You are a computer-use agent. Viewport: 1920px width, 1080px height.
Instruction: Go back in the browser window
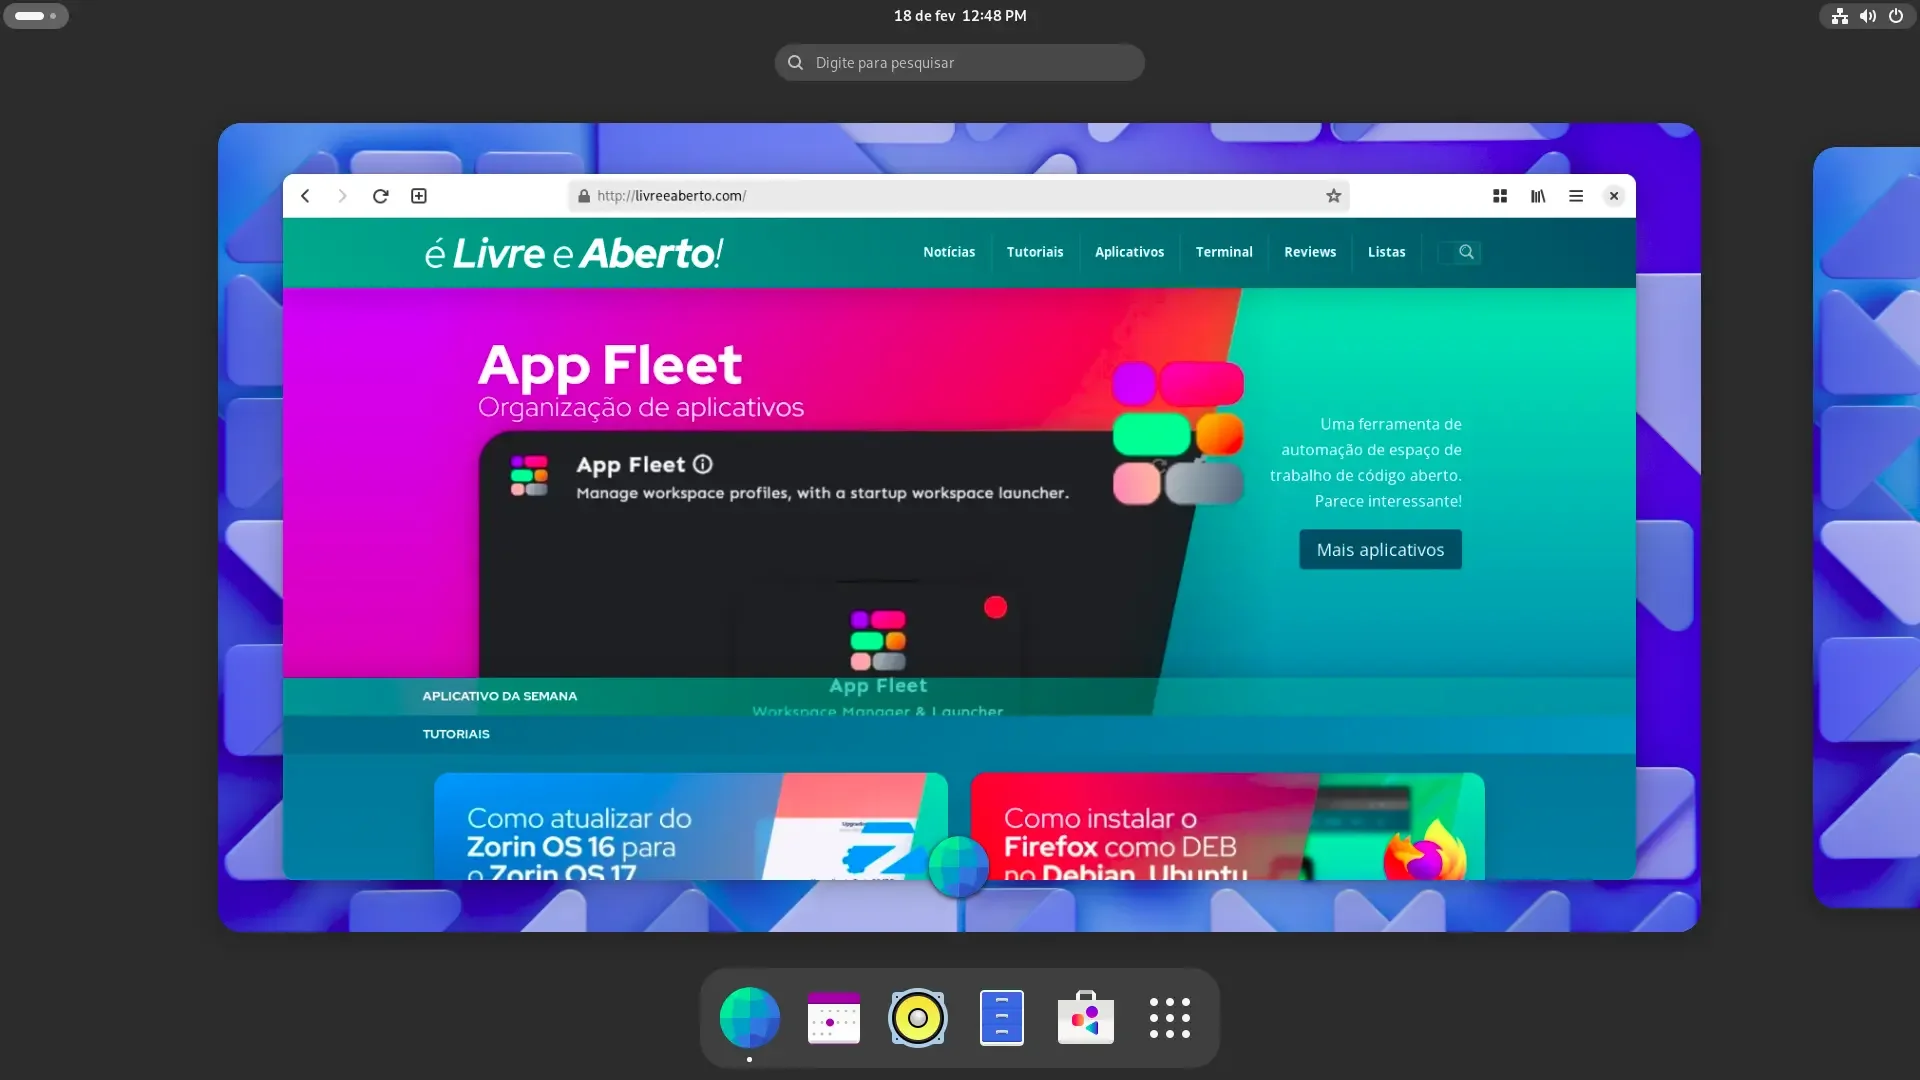(305, 196)
